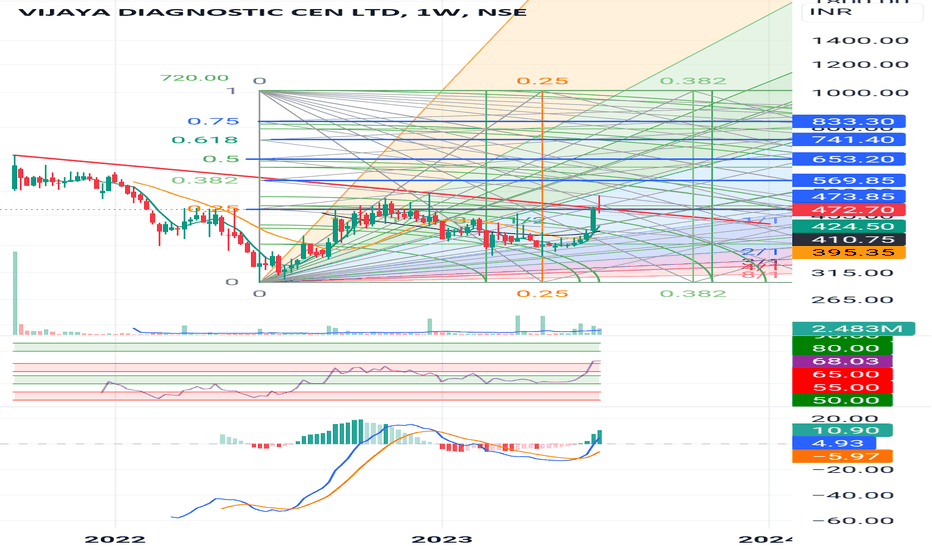Viewport: 932px width, 550px height.
Task: Click the 2/1 Gann fan label
Action: pos(760,253)
